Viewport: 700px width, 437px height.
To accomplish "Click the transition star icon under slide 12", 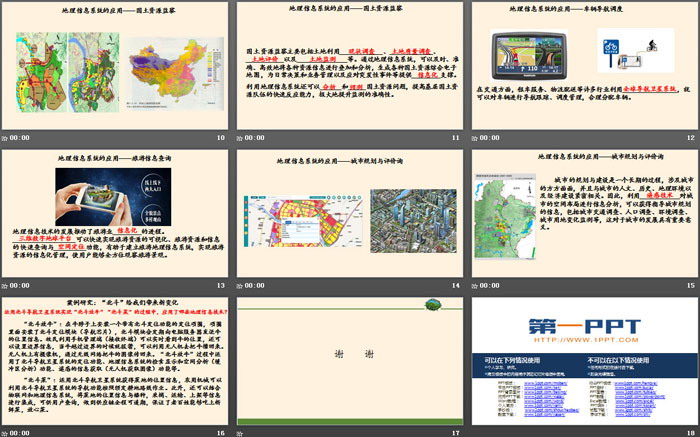I will [474, 138].
